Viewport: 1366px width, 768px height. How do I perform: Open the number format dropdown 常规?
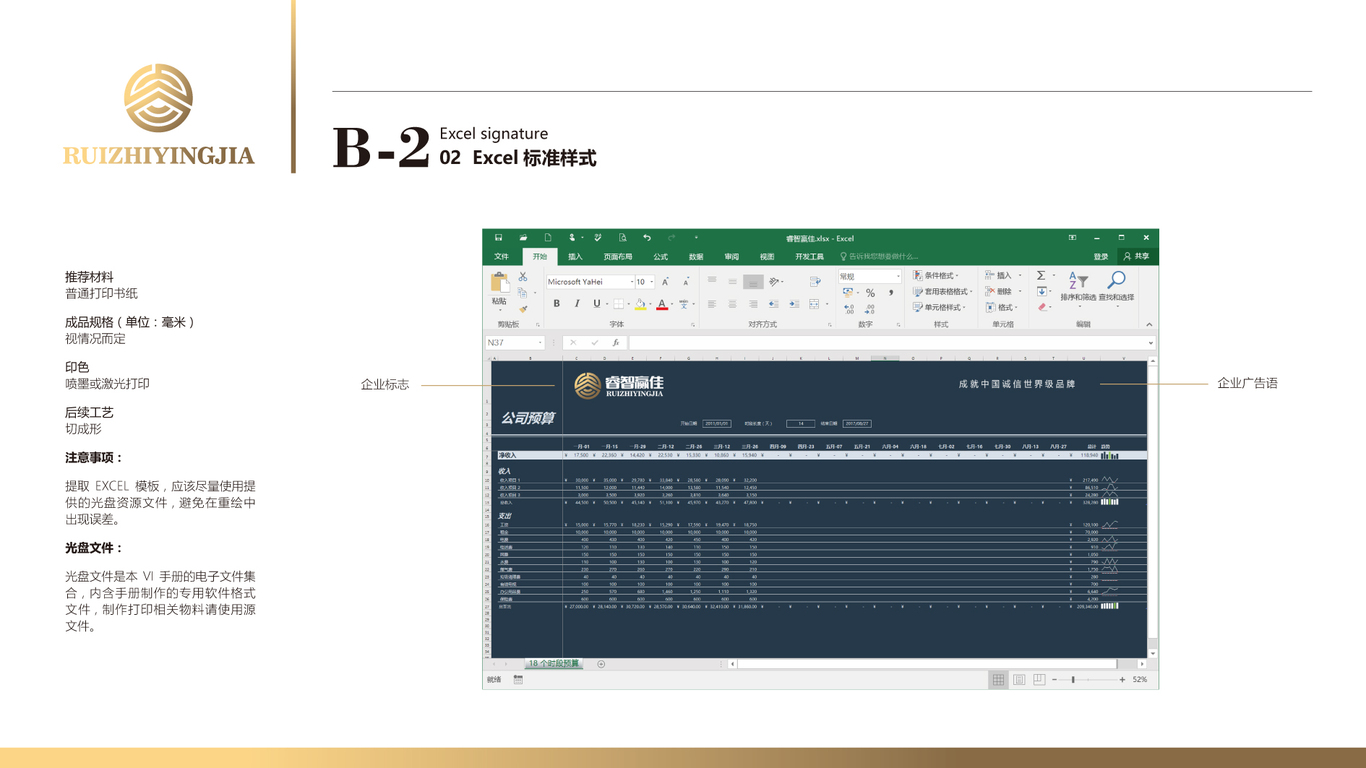898,276
